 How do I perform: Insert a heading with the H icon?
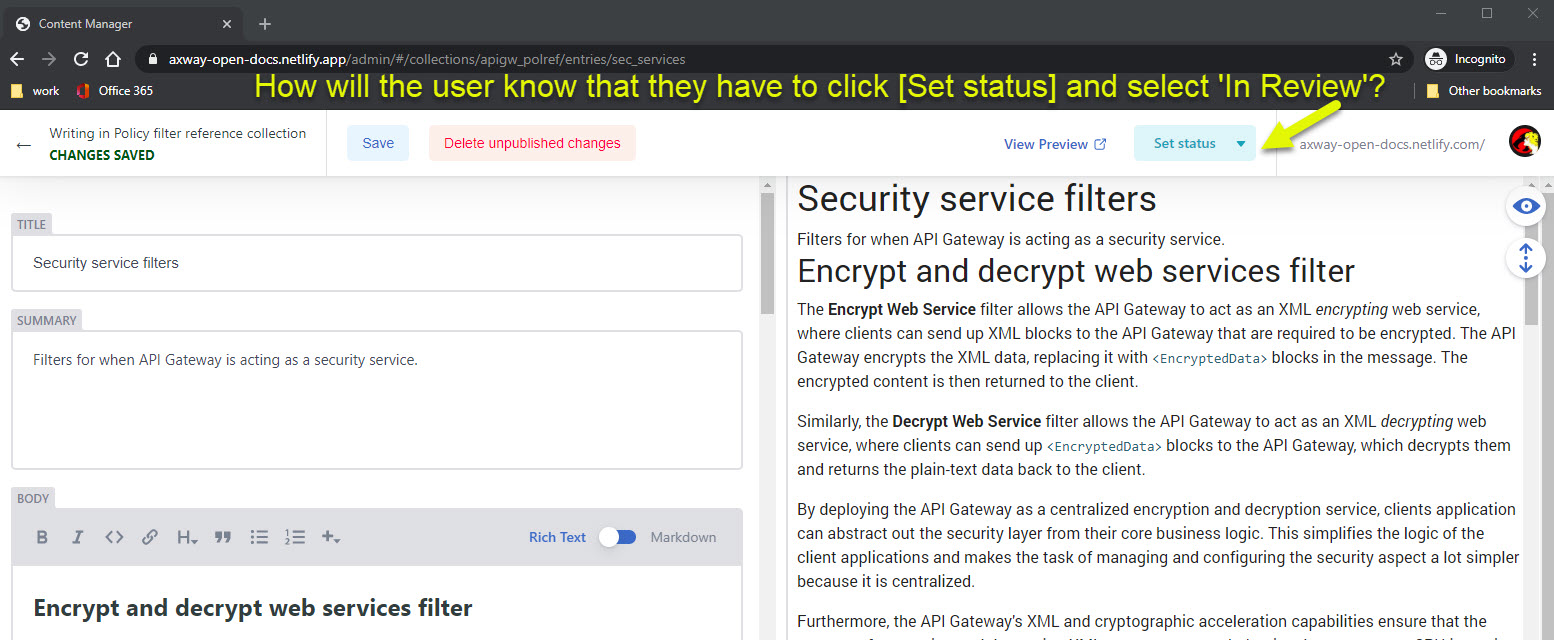tap(186, 537)
